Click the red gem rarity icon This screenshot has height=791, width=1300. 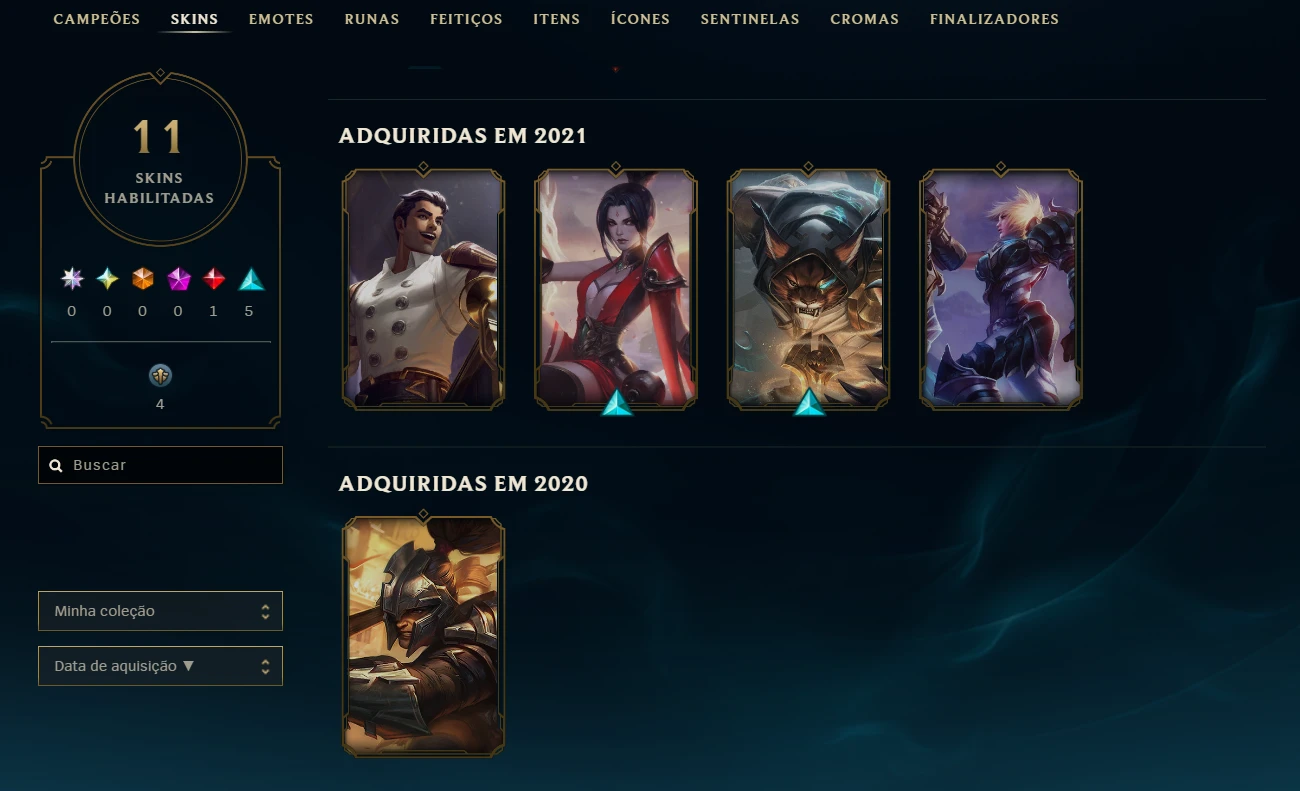pyautogui.click(x=214, y=279)
